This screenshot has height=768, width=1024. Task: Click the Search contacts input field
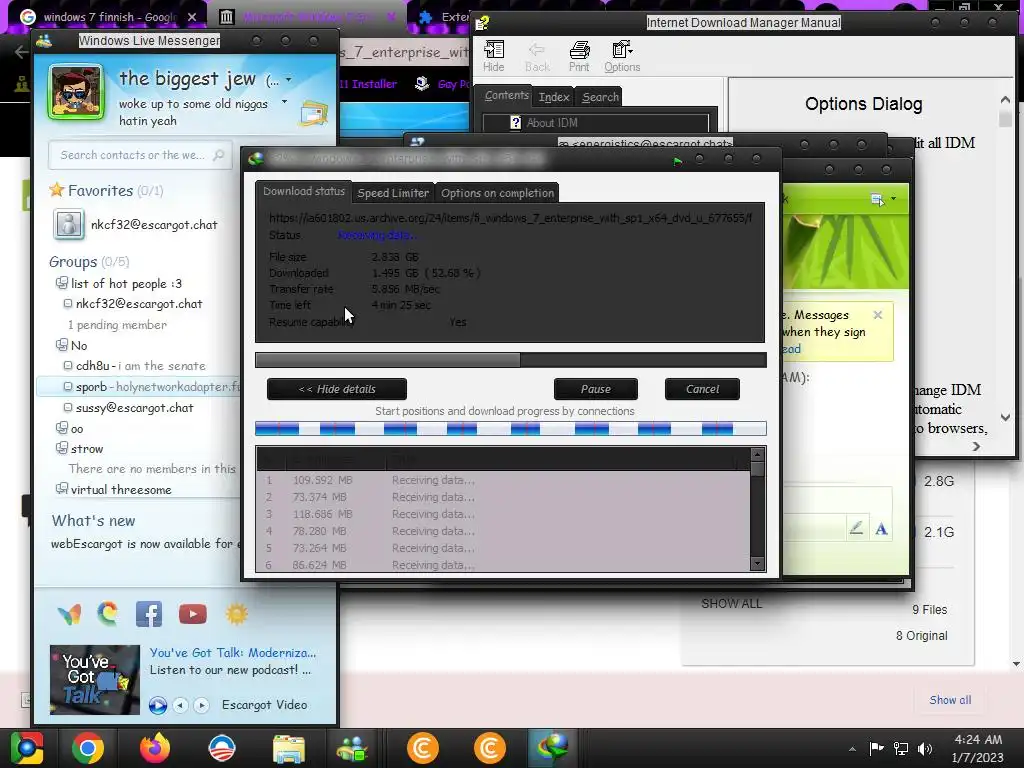[140, 155]
